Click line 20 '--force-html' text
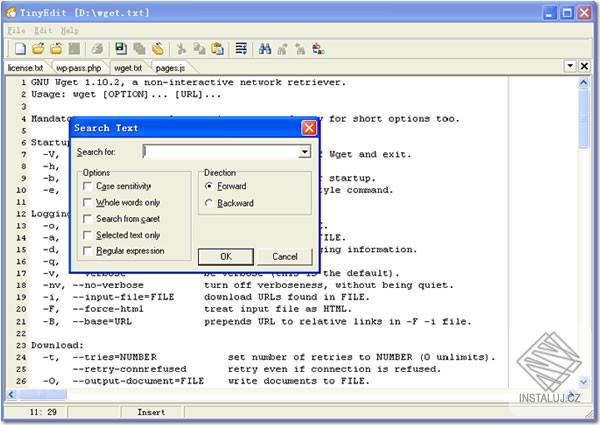This screenshot has width=600, height=425. coord(108,309)
